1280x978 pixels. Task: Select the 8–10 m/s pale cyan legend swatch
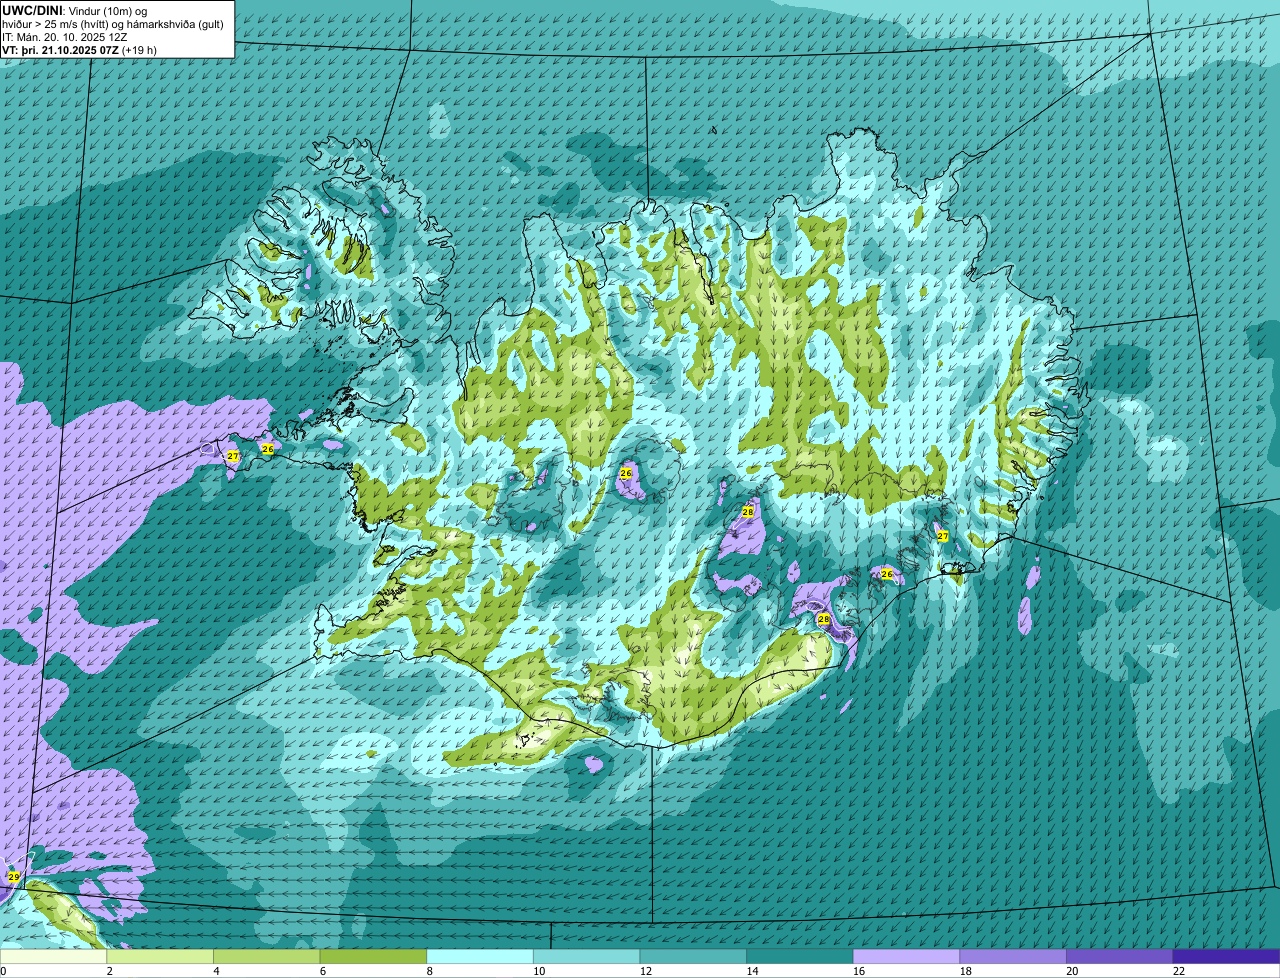(x=480, y=957)
